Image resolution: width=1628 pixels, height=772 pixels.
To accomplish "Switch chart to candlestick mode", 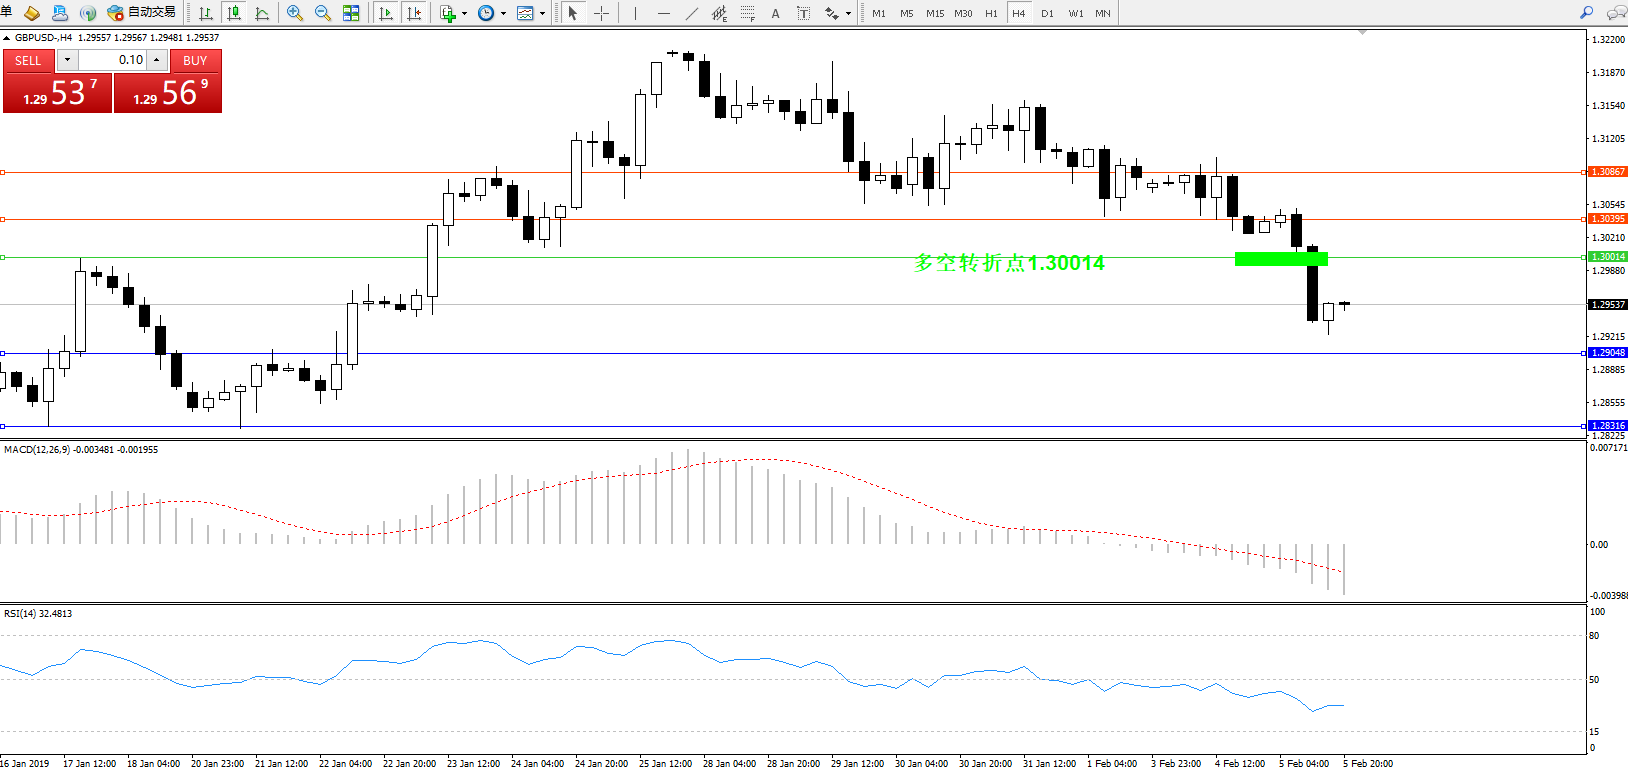I will coord(234,13).
